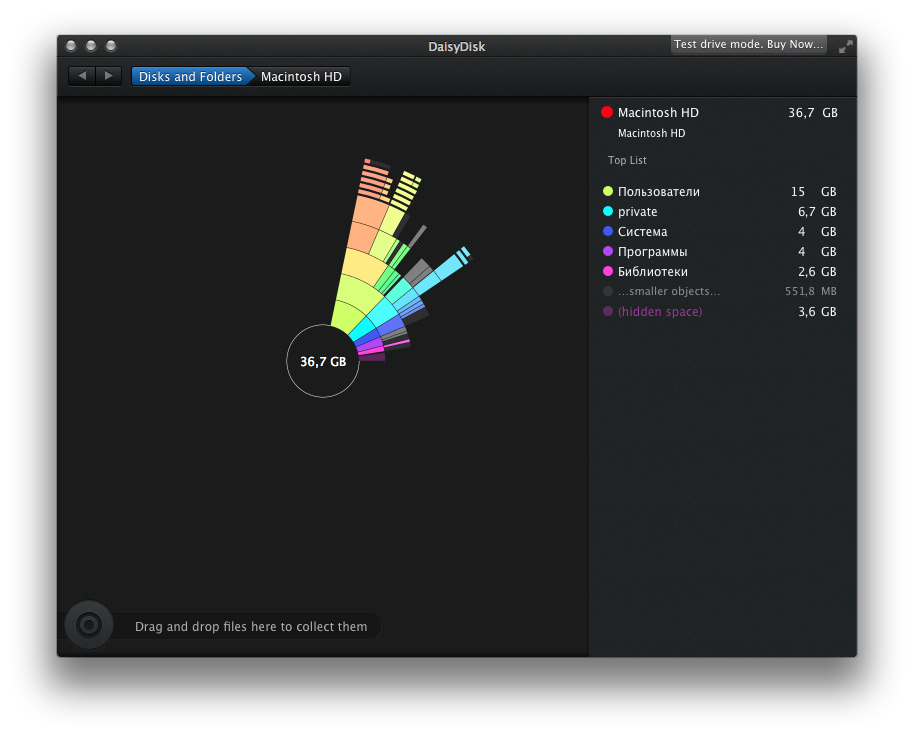The image size is (914, 736).
Task: Toggle full screen with the arrows icon
Action: coord(845,46)
